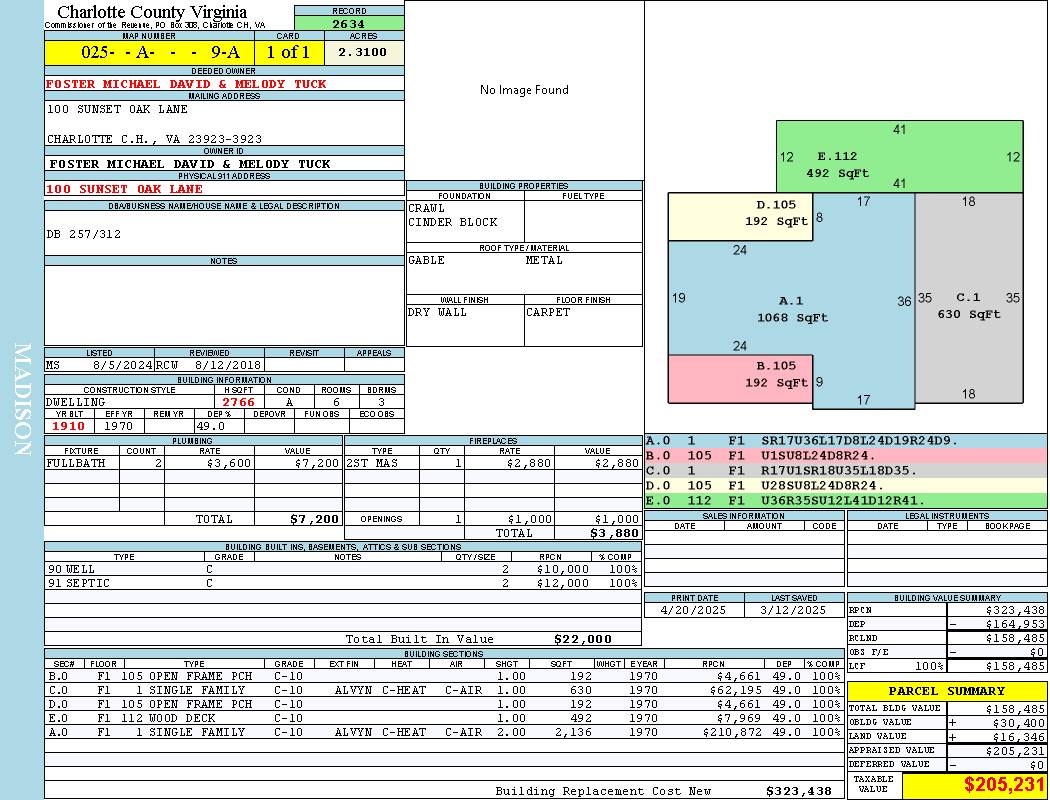Click record number 2634

click(349, 23)
